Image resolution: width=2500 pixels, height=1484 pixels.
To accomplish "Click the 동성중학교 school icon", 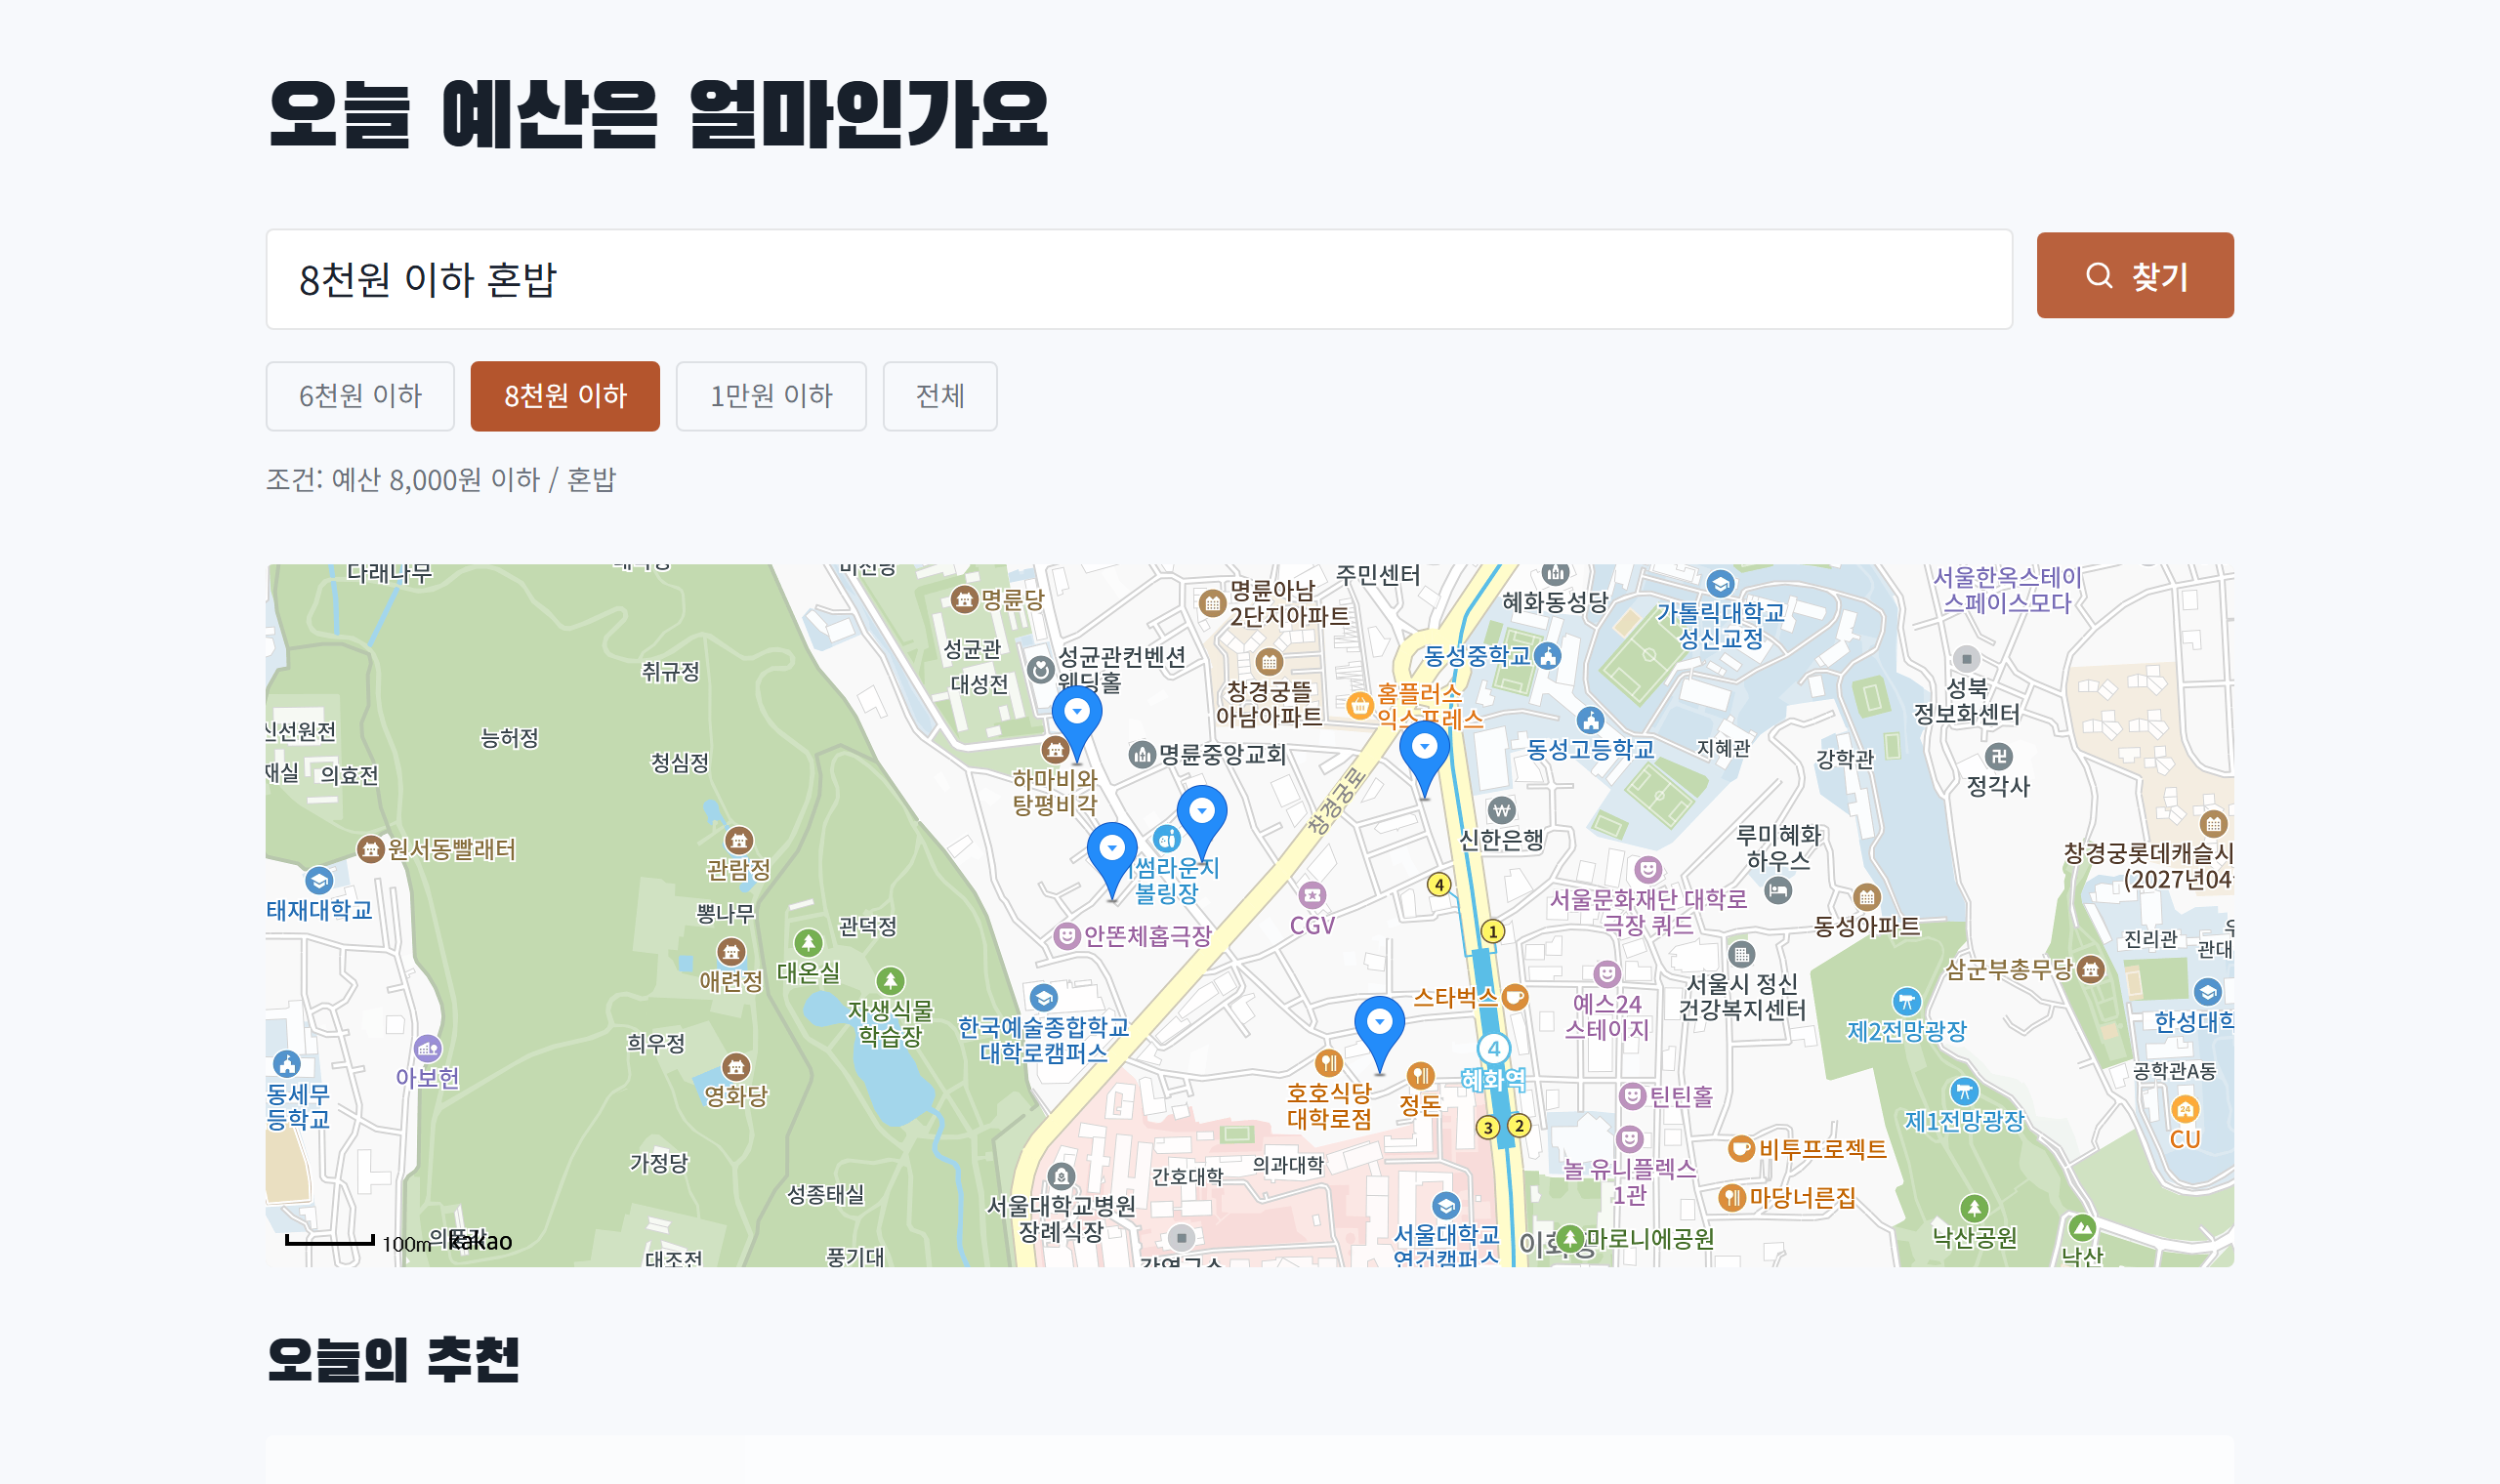I will tap(1548, 656).
